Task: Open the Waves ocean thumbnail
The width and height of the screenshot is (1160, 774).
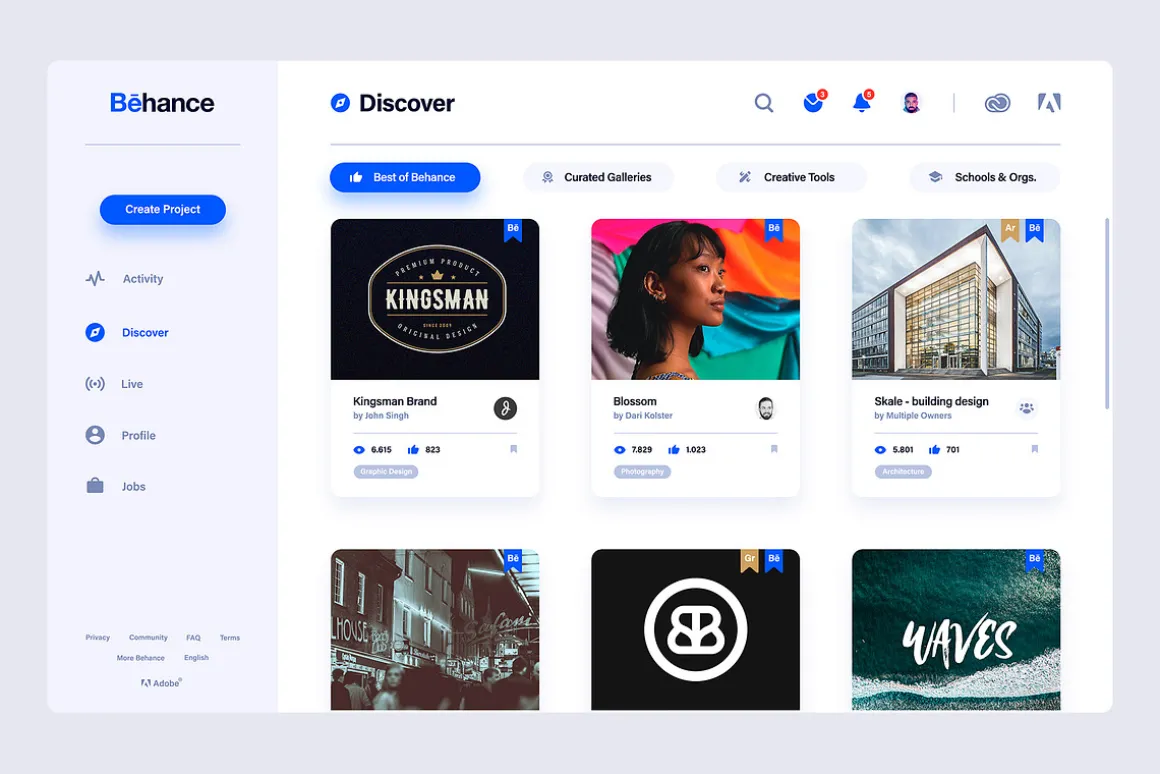Action: (956, 630)
